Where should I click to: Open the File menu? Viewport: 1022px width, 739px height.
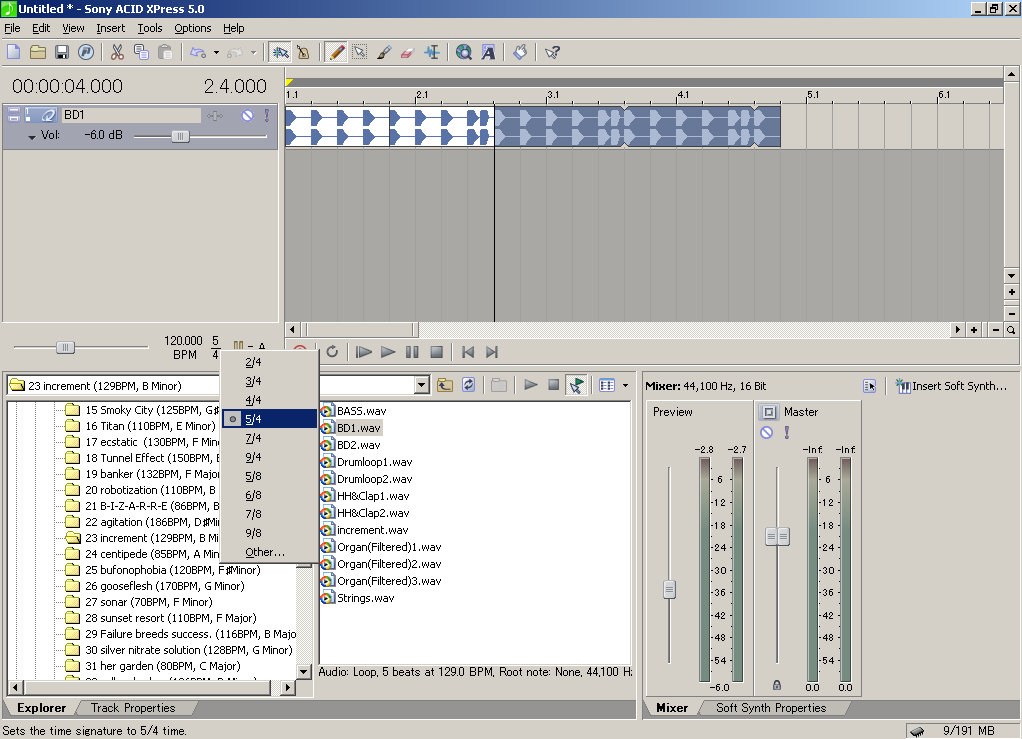pyautogui.click(x=12, y=28)
